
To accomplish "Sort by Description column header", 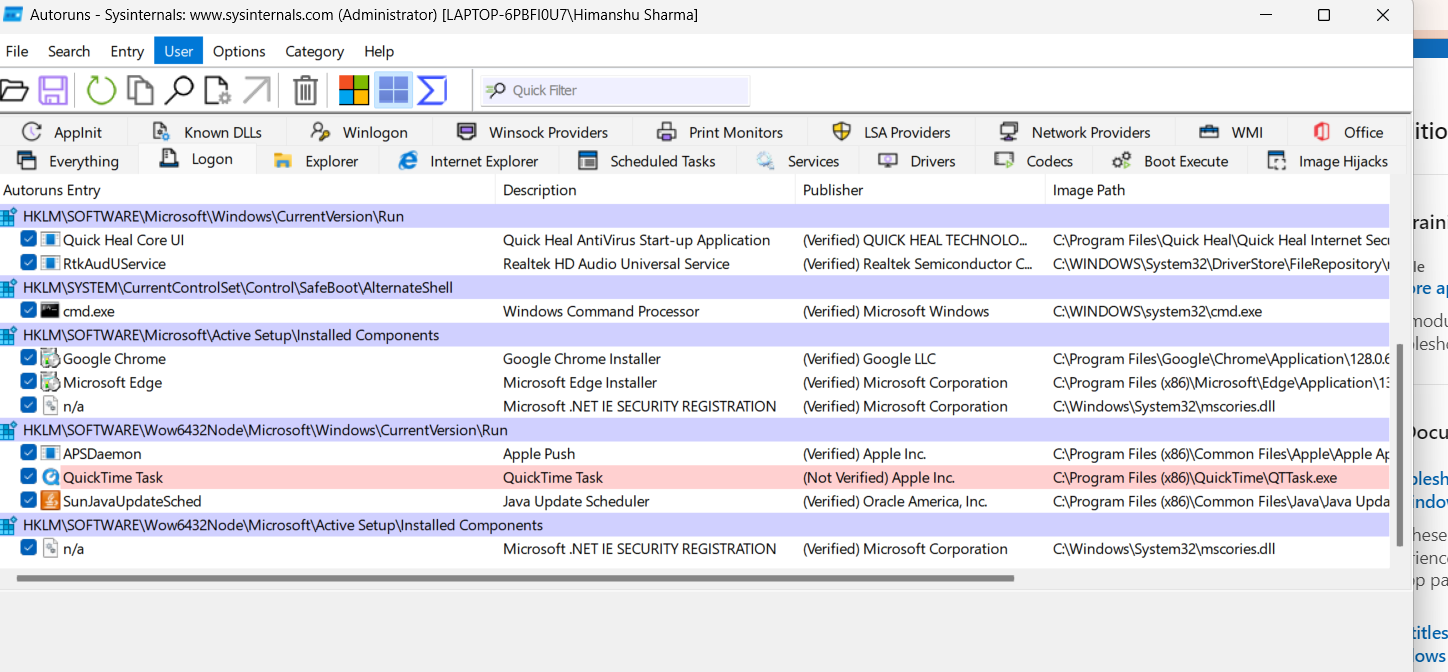I will pos(646,190).
